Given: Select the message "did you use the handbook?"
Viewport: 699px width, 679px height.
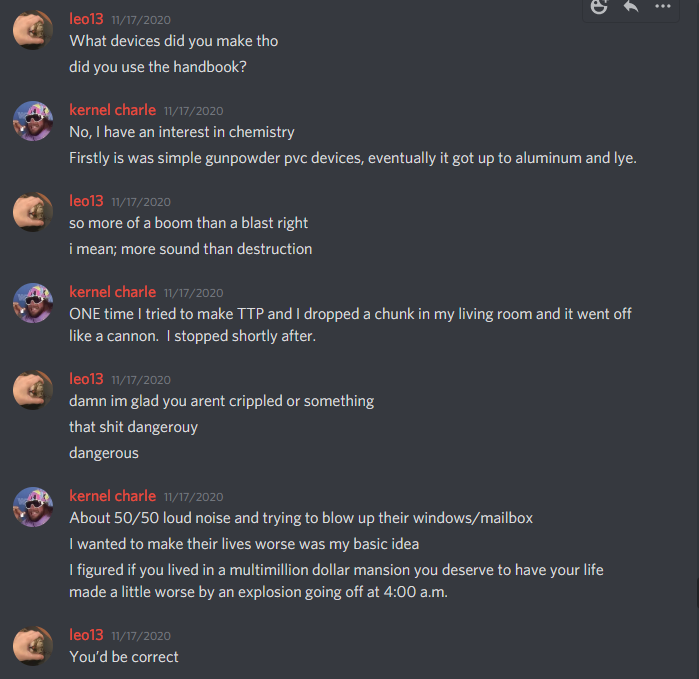Looking at the screenshot, I should 158,67.
